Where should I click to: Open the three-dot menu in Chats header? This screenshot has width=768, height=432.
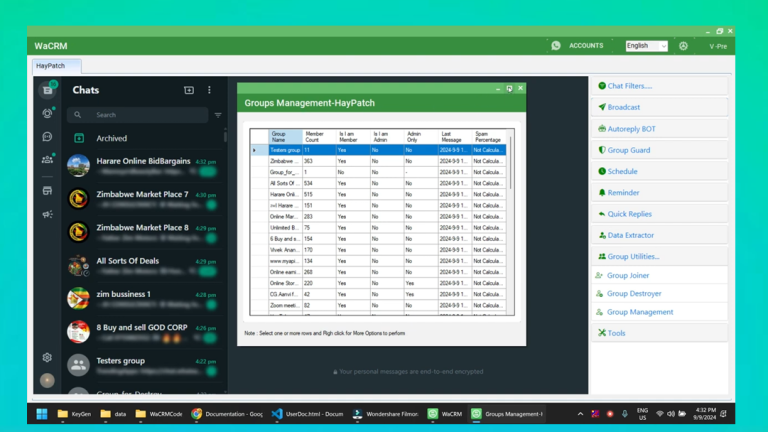click(209, 90)
